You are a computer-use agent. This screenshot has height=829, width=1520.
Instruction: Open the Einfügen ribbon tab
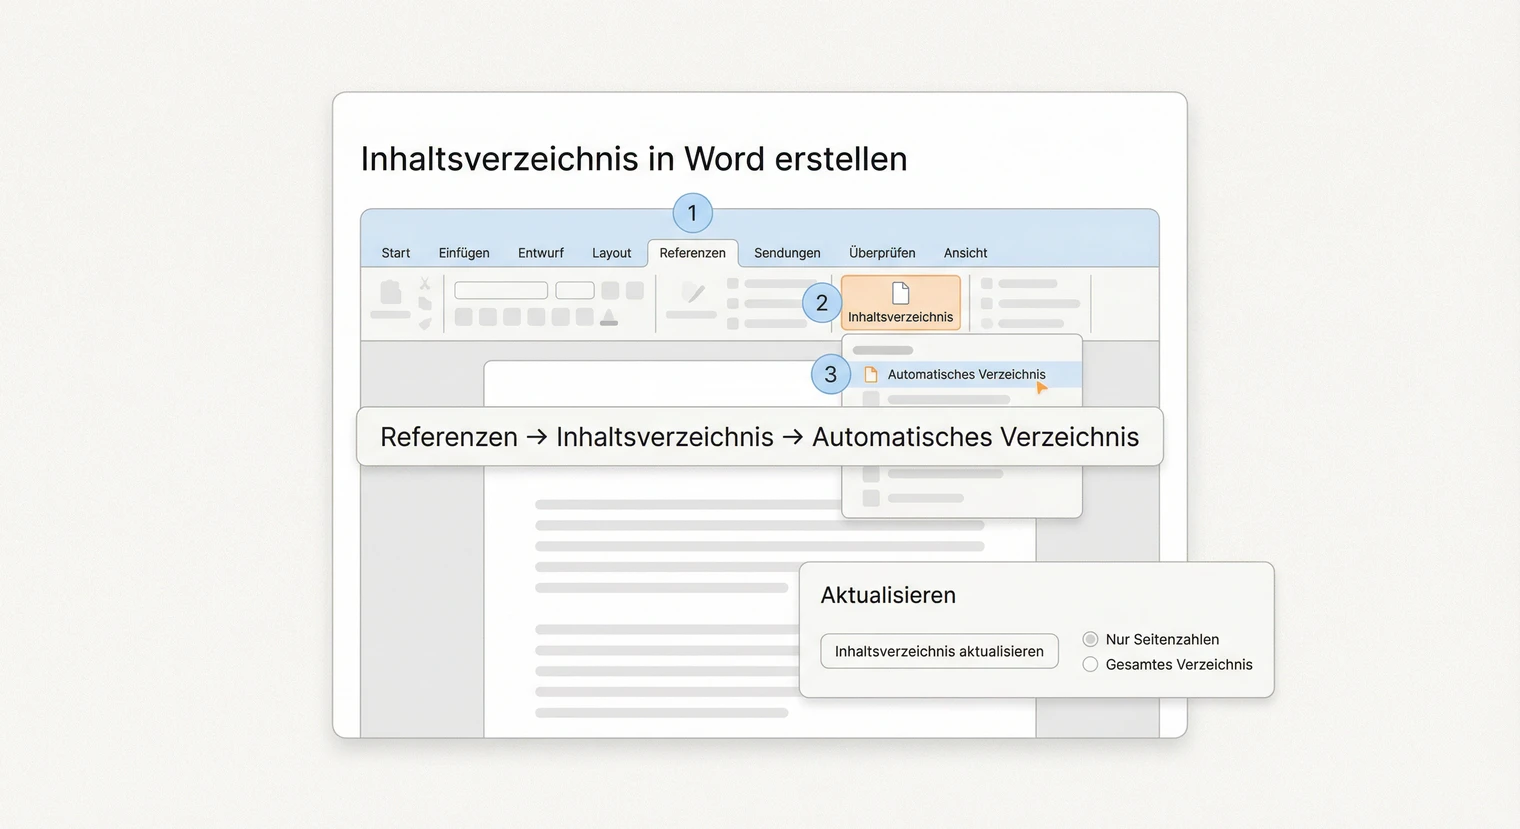tap(463, 252)
